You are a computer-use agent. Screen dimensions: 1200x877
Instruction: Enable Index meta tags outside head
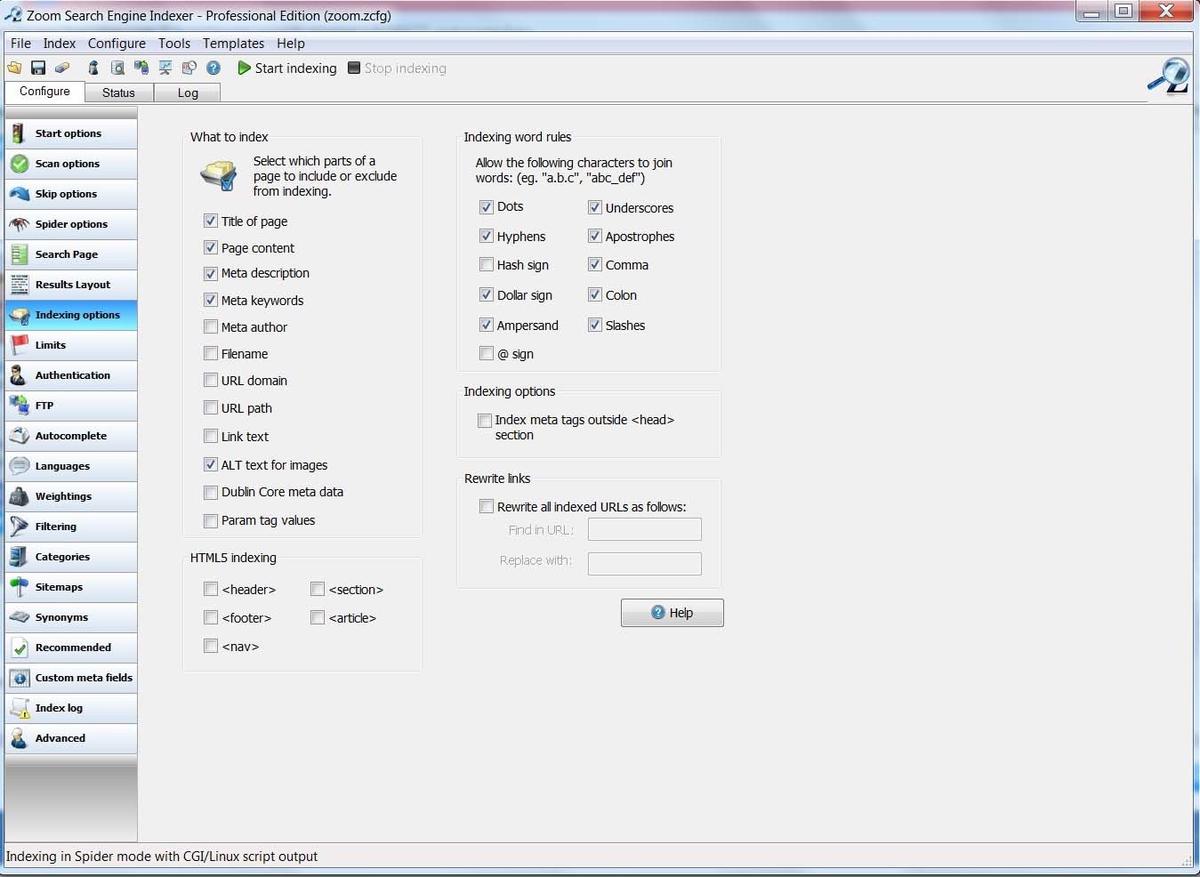485,421
